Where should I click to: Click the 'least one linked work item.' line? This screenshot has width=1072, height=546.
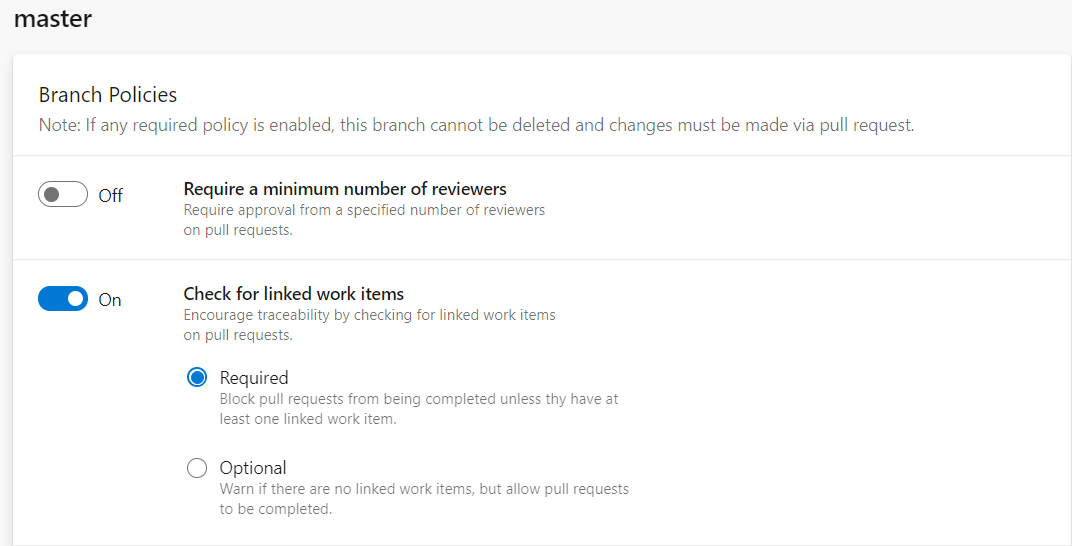click(308, 419)
